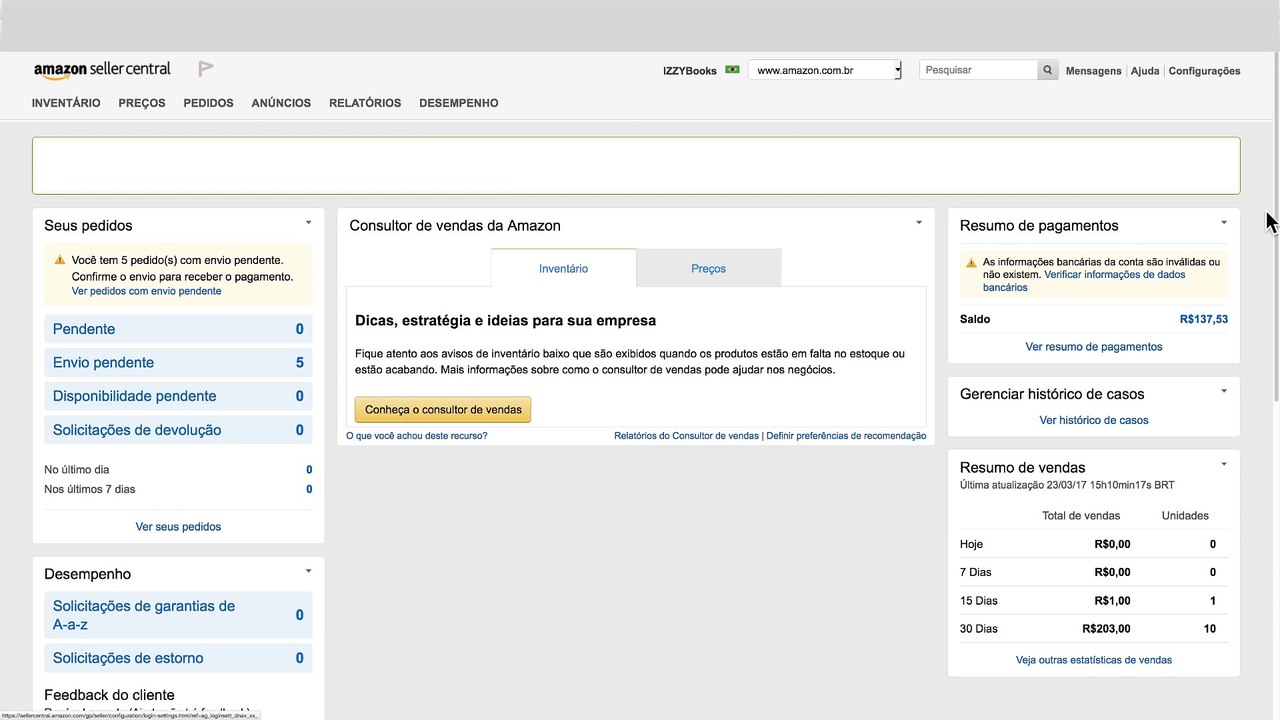The image size is (1280, 720).
Task: Click Ver pedidos com envio pendente link
Action: 146,291
